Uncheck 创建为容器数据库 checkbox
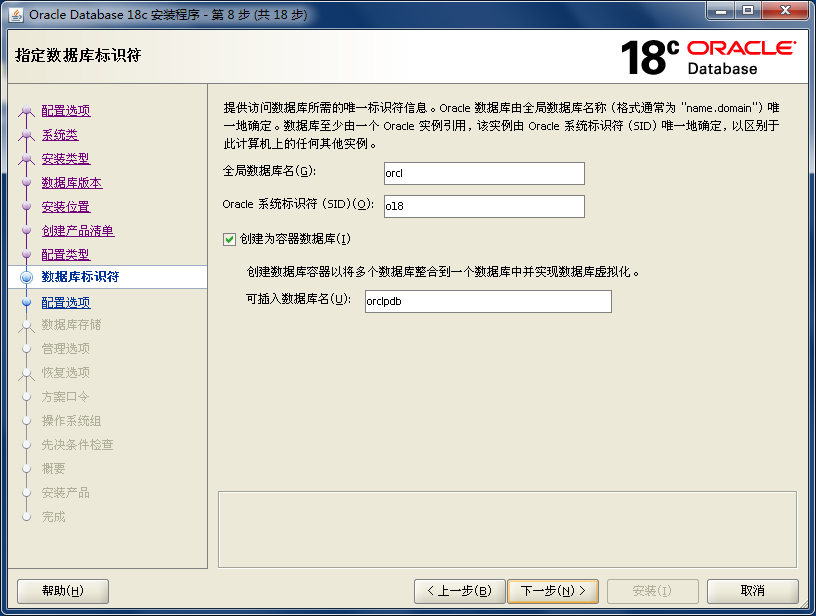This screenshot has height=616, width=816. tap(230, 239)
